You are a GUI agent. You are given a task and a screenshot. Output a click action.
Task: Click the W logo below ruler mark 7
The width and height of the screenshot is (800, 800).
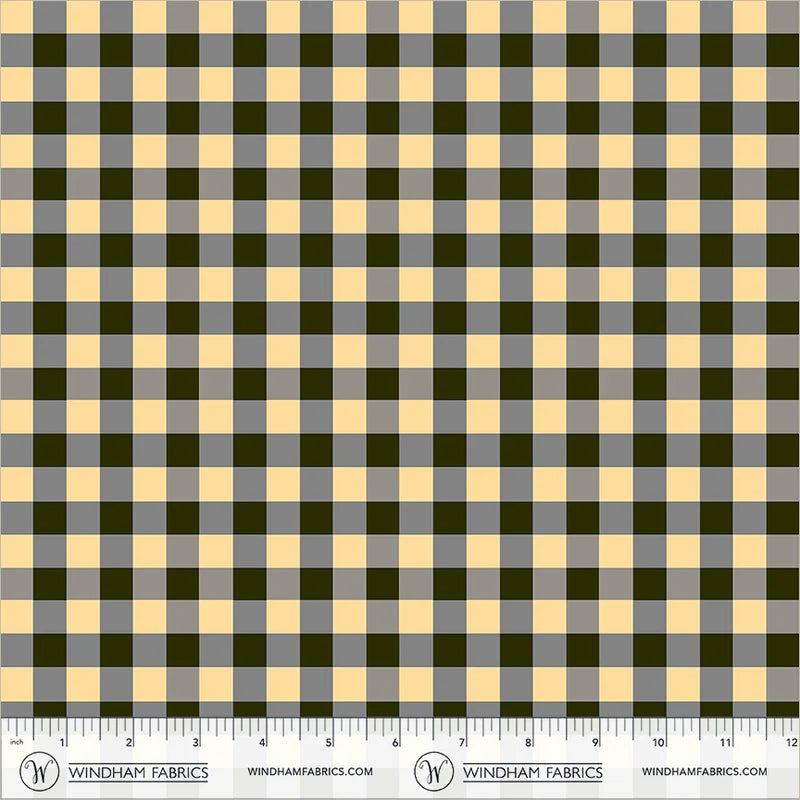coord(433,770)
